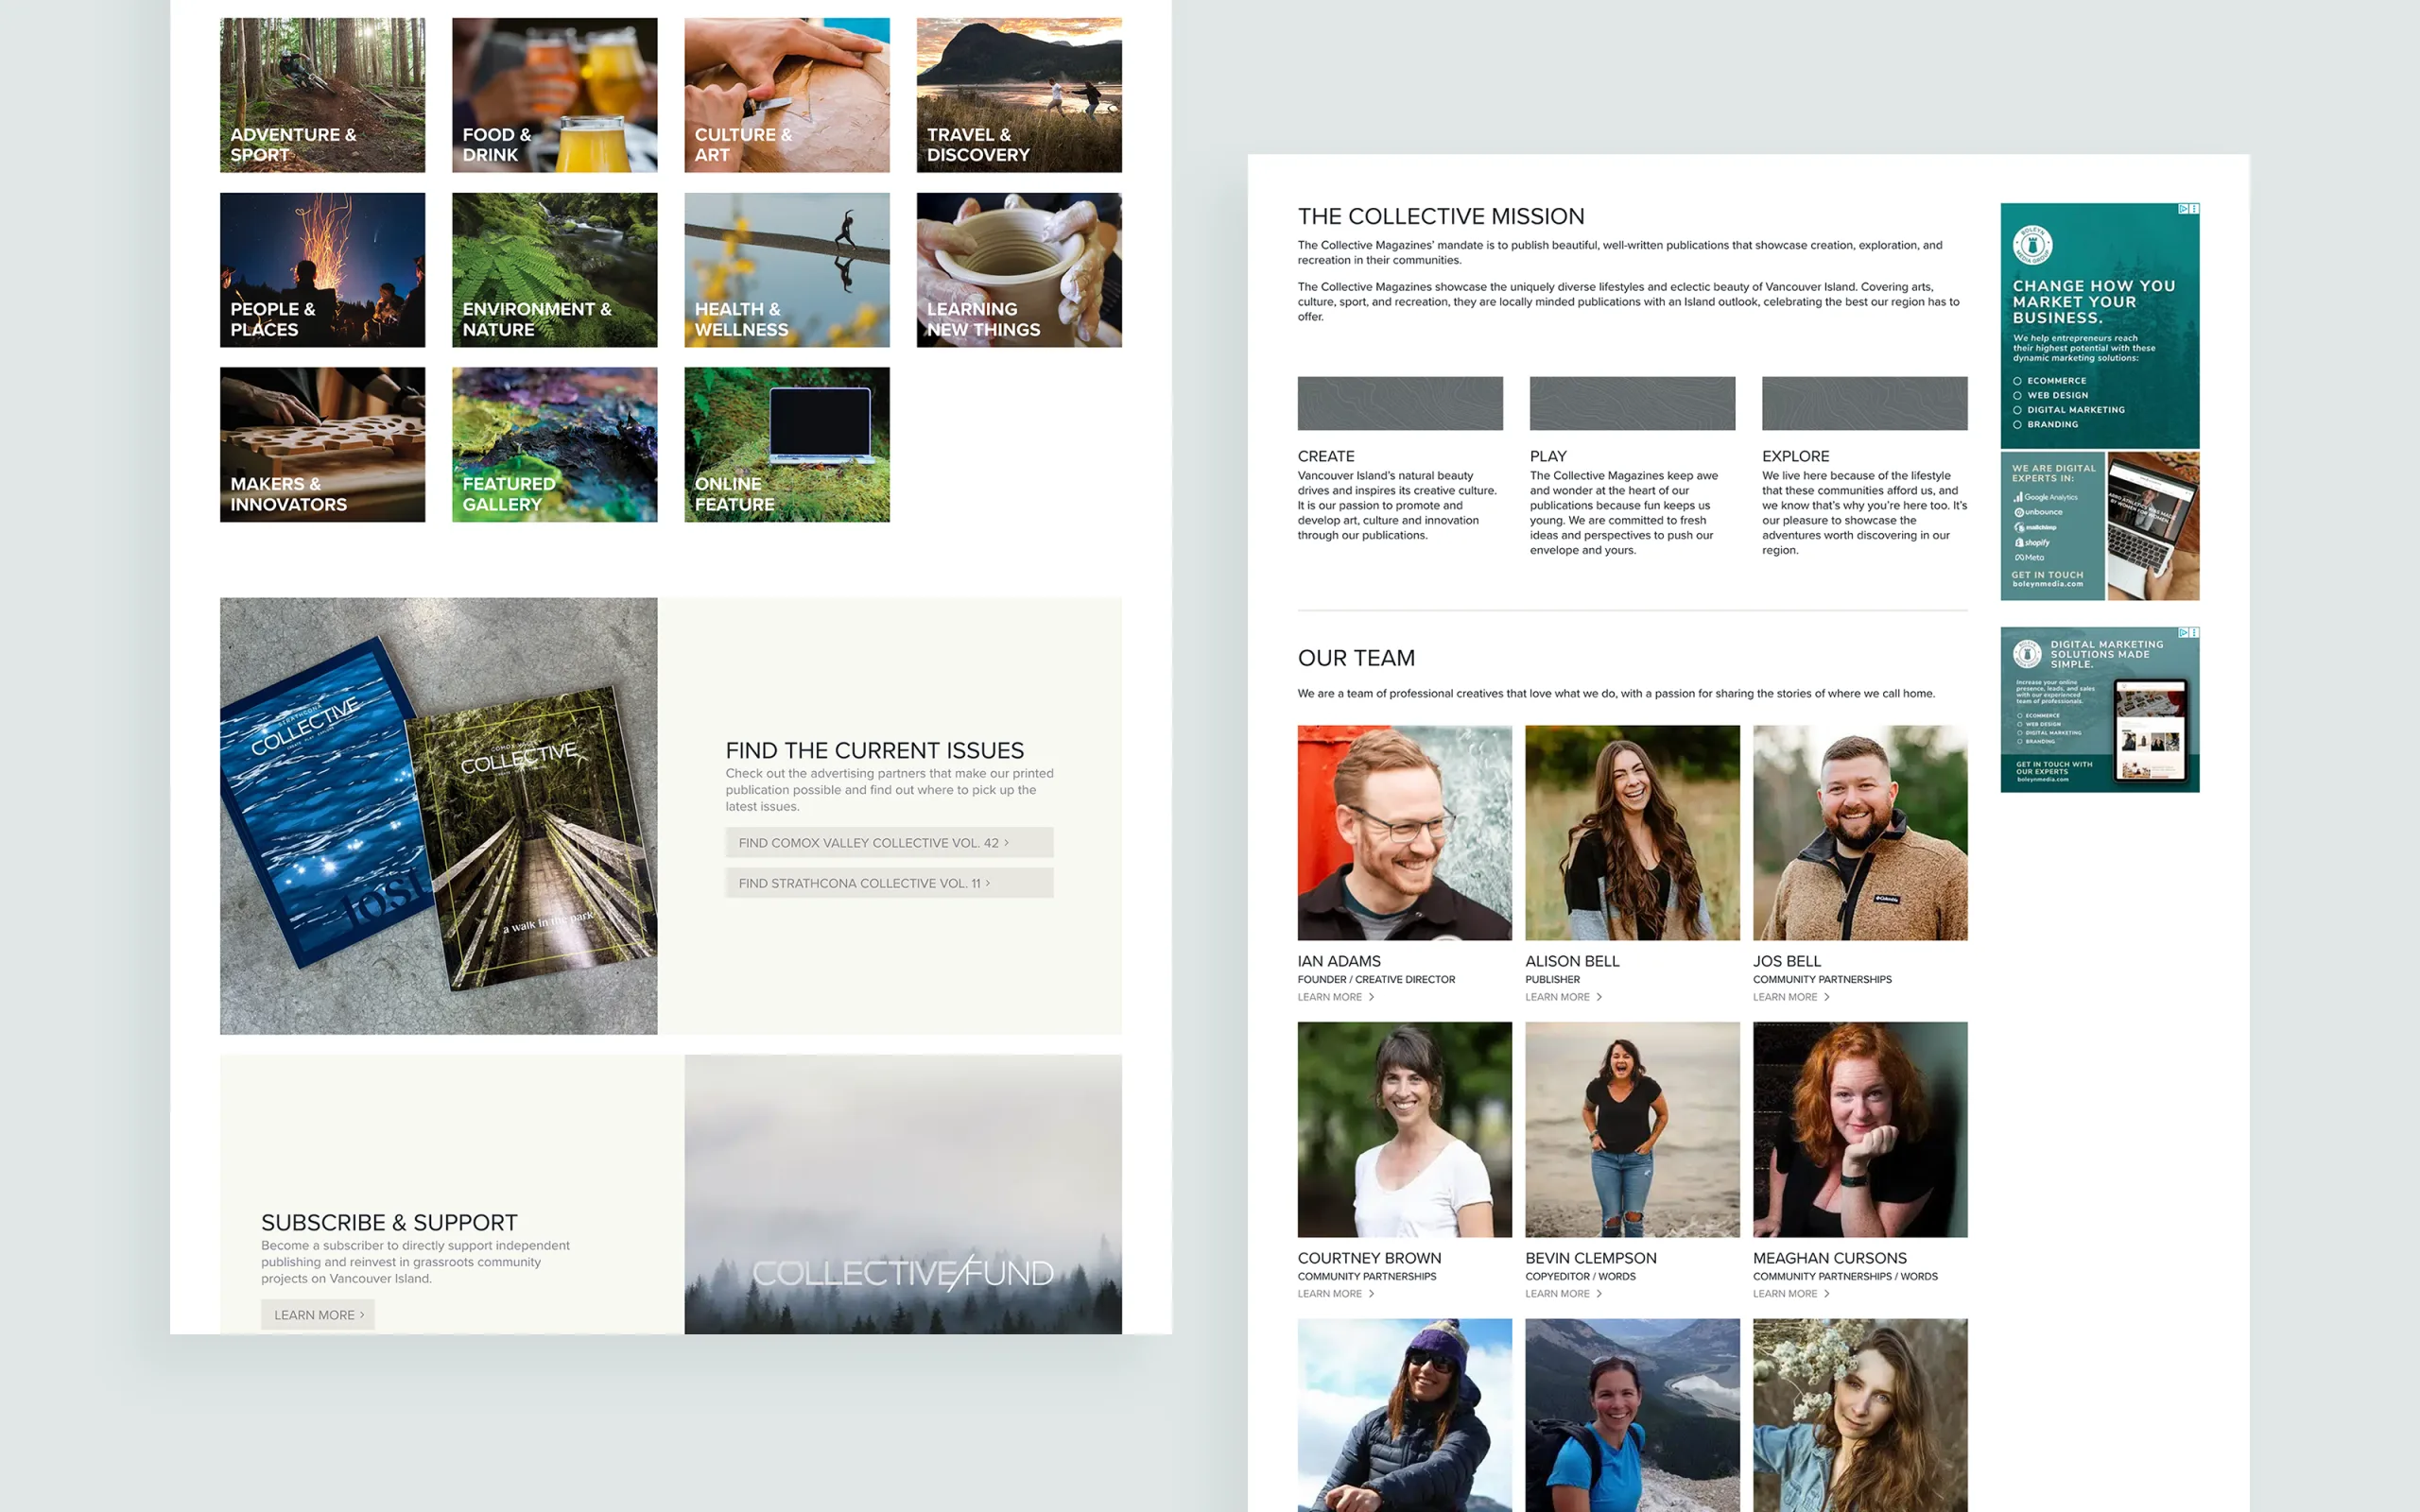Viewport: 2420px width, 1512px height.
Task: Click the Branding bullet circle in top ad
Action: [x=2017, y=425]
